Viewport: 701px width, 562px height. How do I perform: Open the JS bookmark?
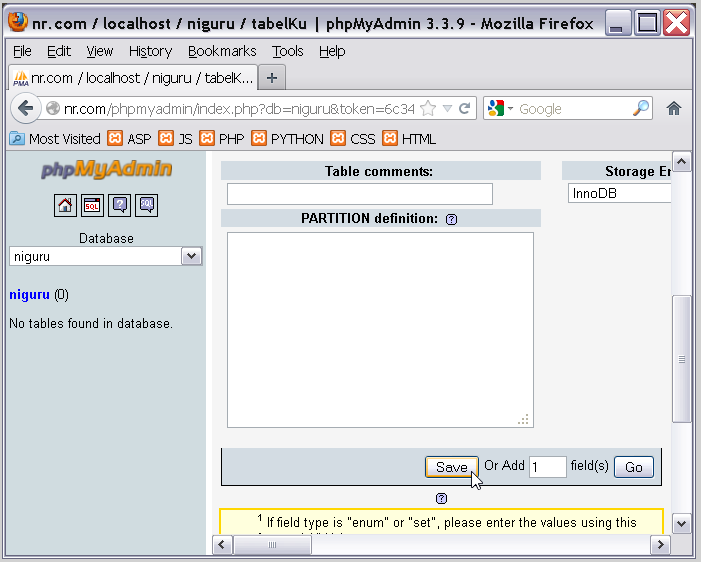tap(175, 139)
